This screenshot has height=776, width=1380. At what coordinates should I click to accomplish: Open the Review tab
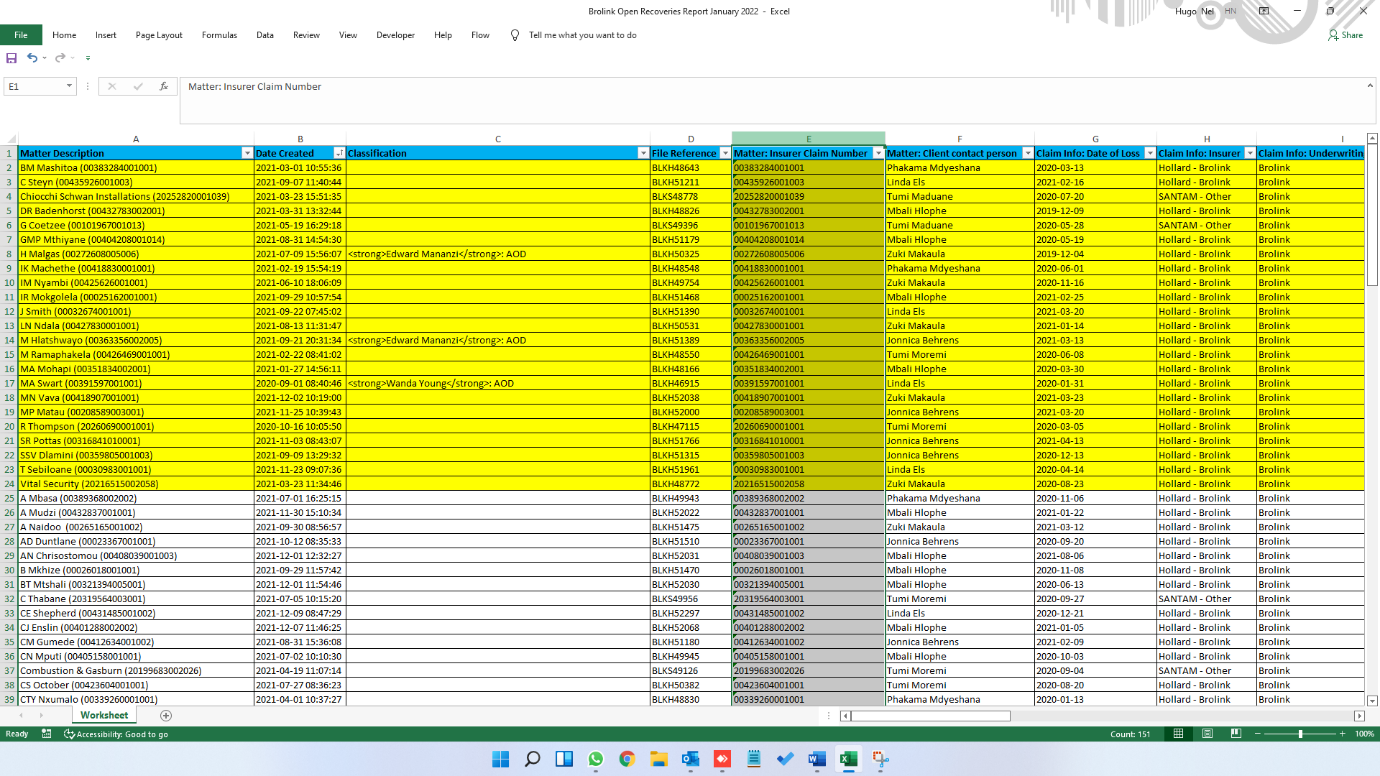tap(306, 35)
